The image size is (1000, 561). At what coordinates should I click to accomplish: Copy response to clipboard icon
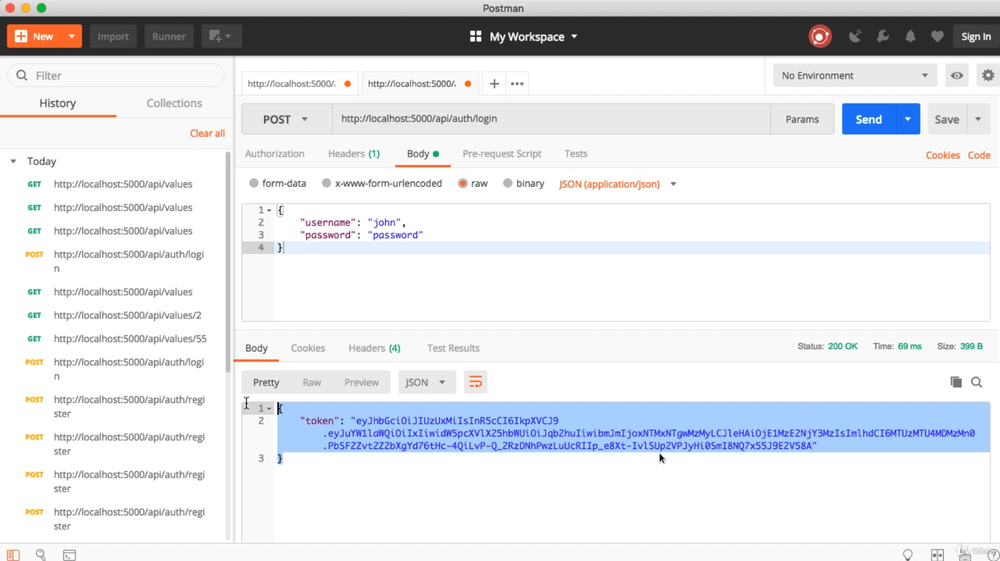pos(956,382)
